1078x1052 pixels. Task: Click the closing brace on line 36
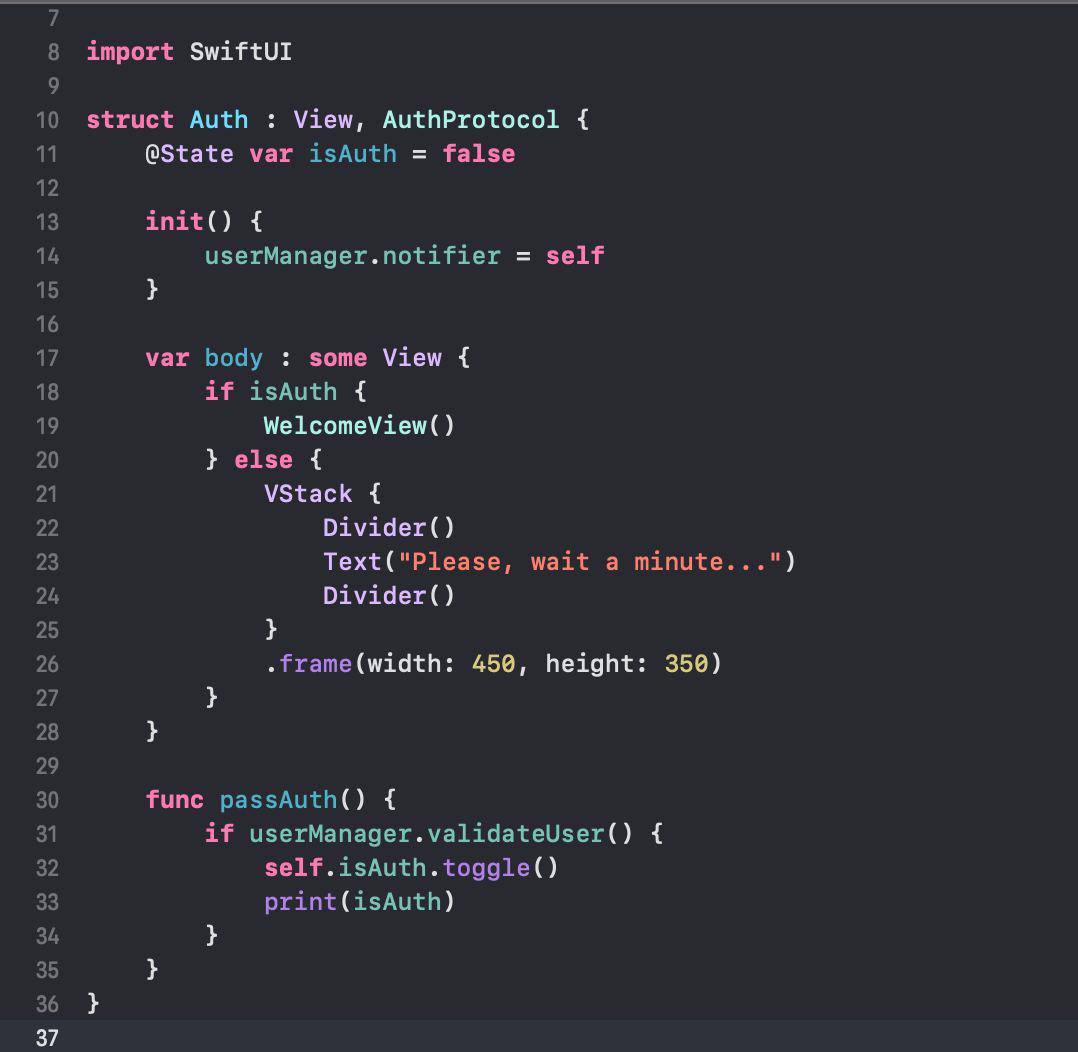pyautogui.click(x=94, y=1003)
